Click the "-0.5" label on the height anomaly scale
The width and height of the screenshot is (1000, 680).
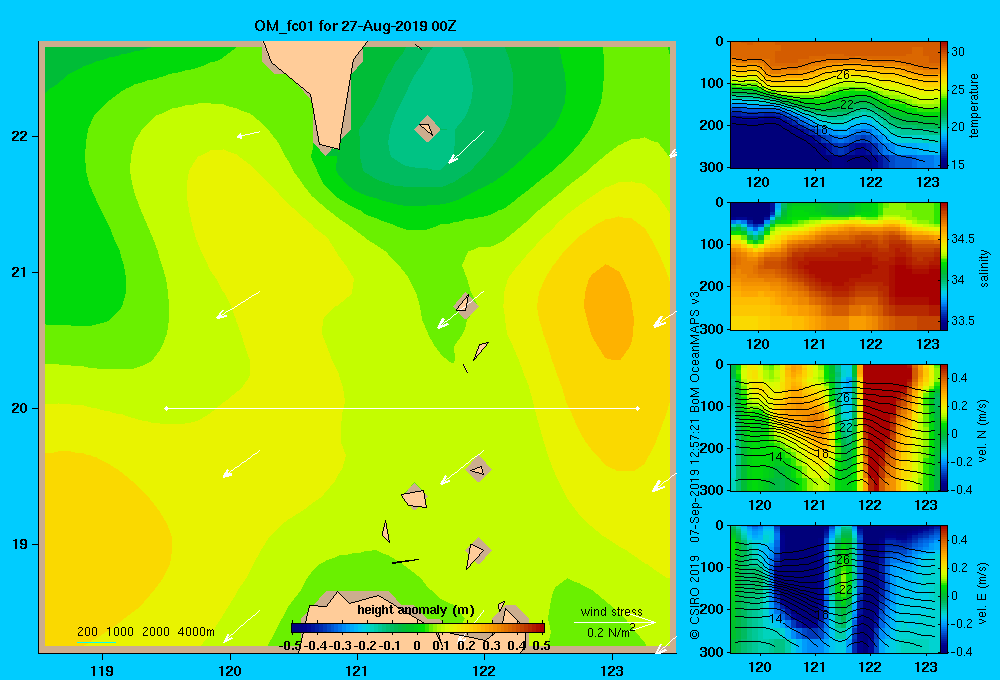tap(290, 646)
